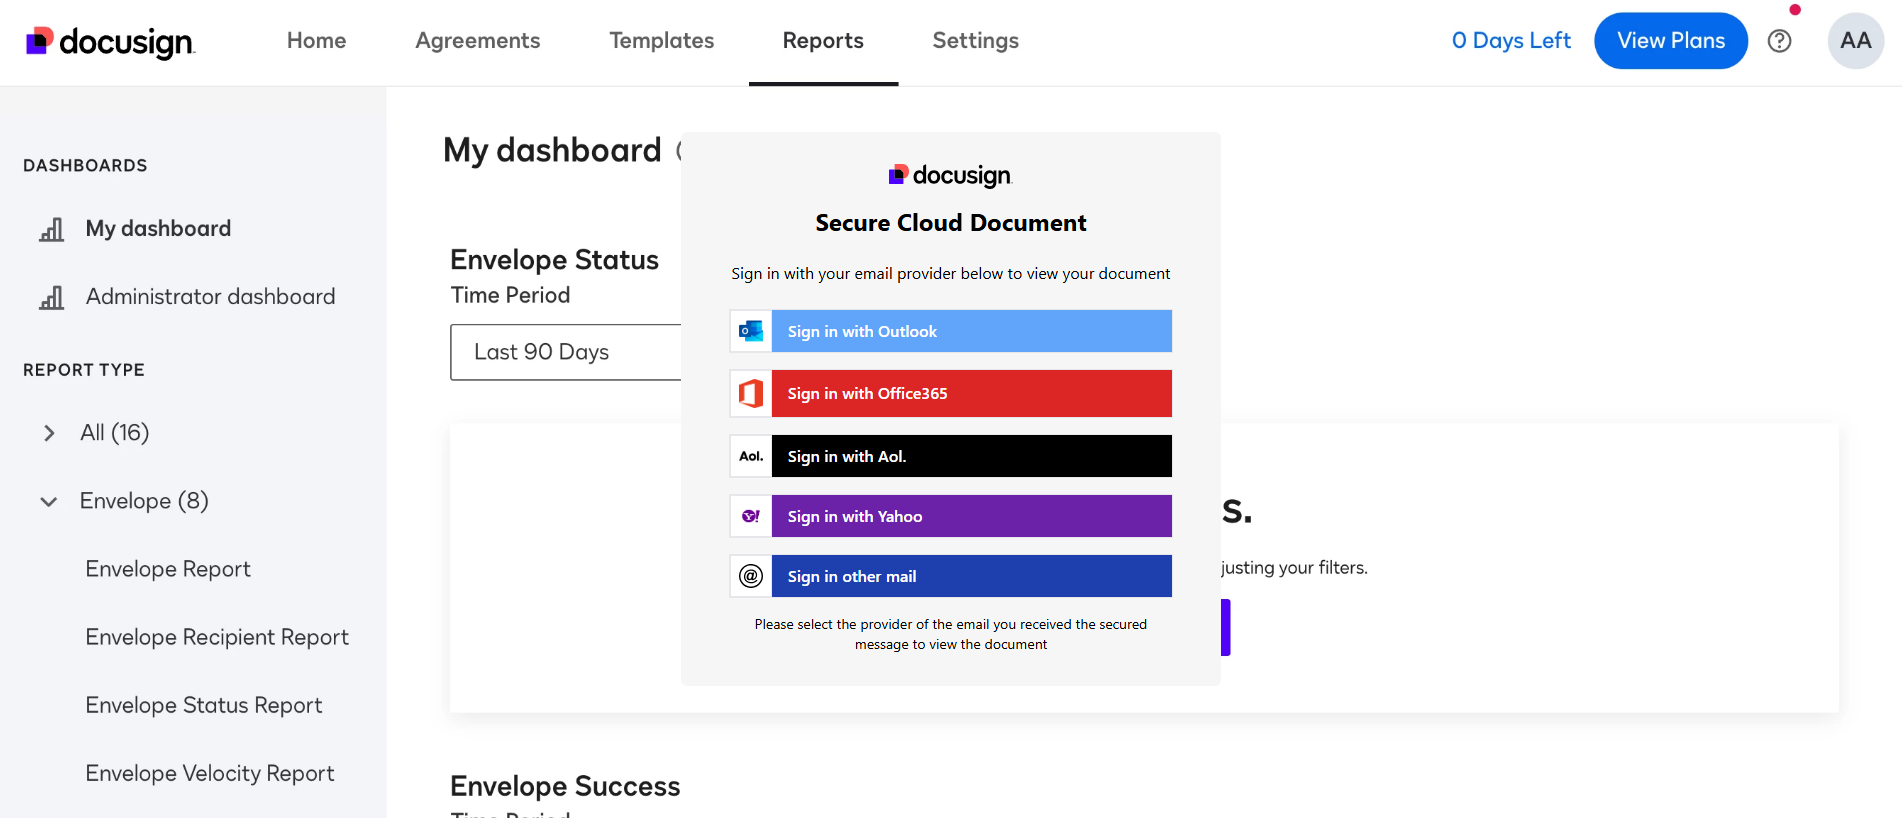The width and height of the screenshot is (1902, 818).
Task: Click the Administrator dashboard chart icon
Action: click(x=51, y=297)
